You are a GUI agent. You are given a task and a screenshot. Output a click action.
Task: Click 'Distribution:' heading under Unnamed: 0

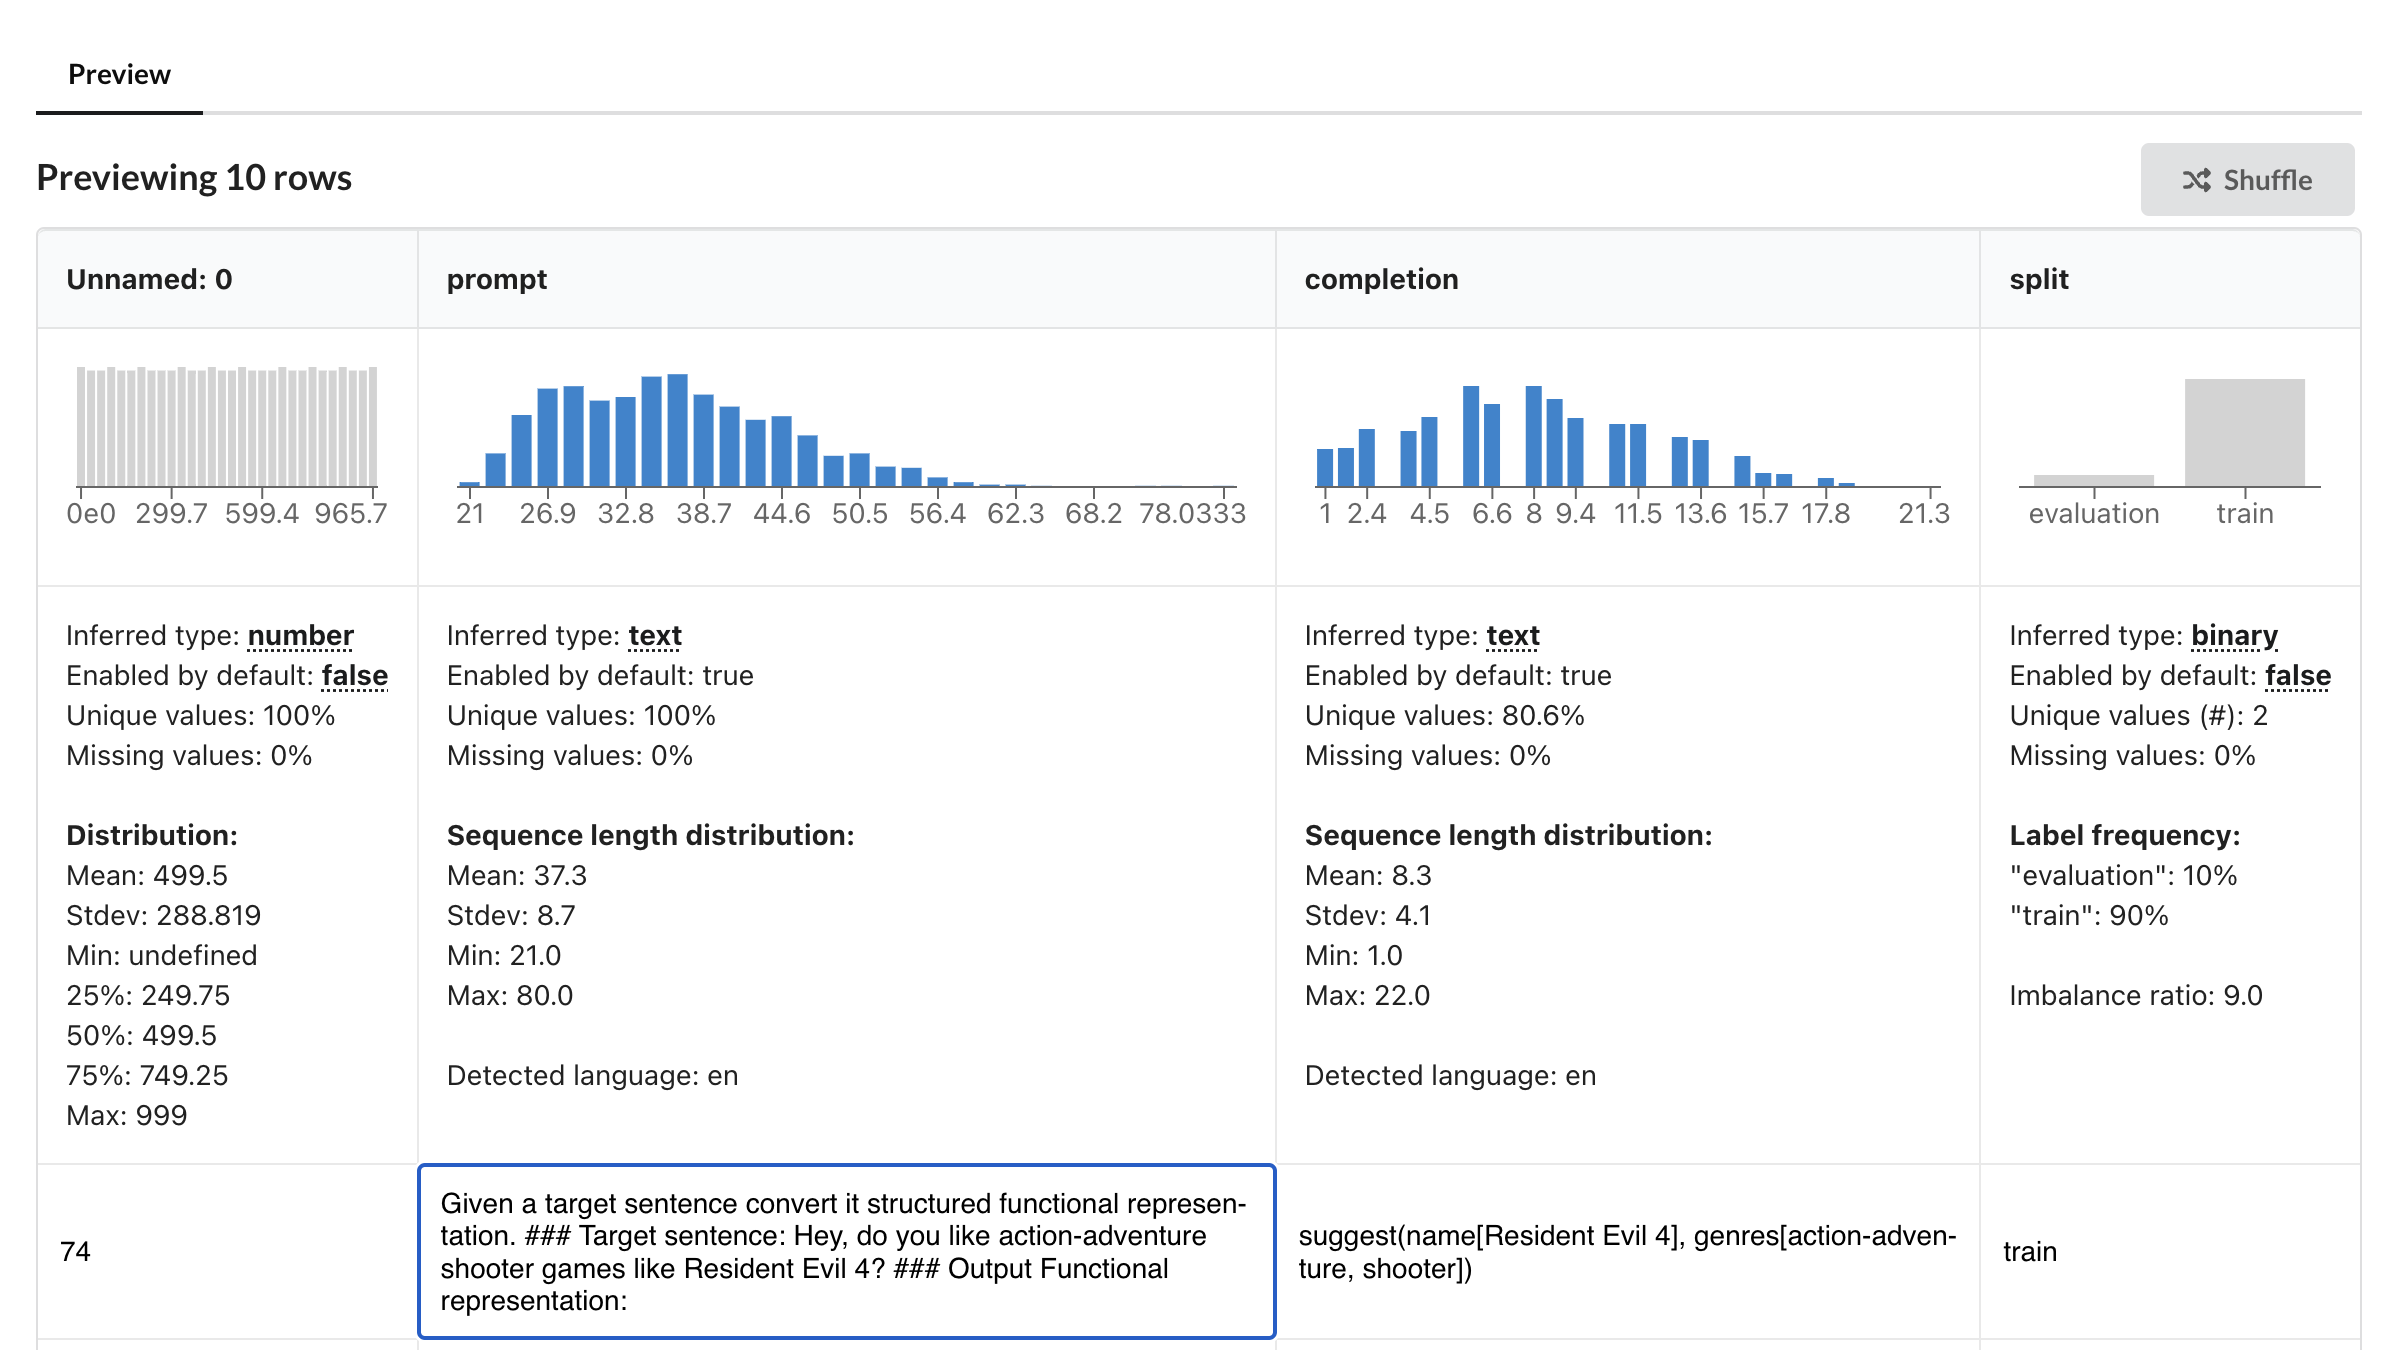152,836
